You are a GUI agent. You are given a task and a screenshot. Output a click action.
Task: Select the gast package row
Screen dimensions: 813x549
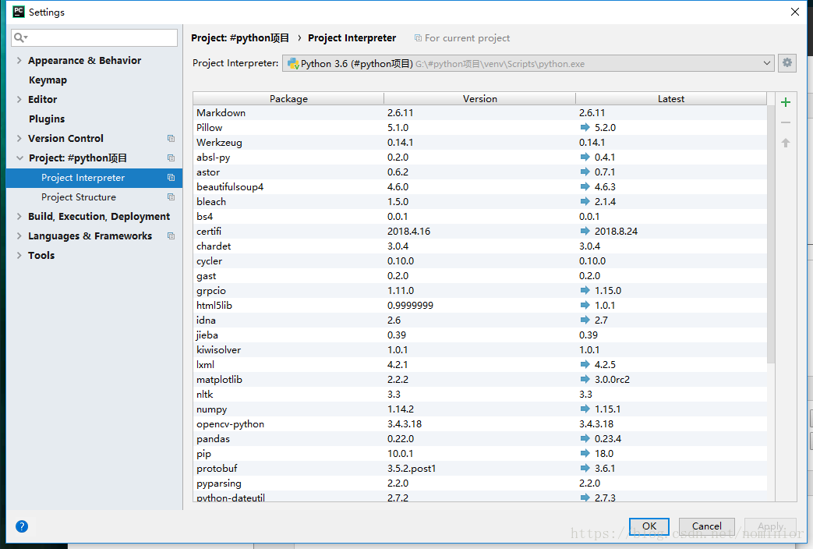(480, 276)
